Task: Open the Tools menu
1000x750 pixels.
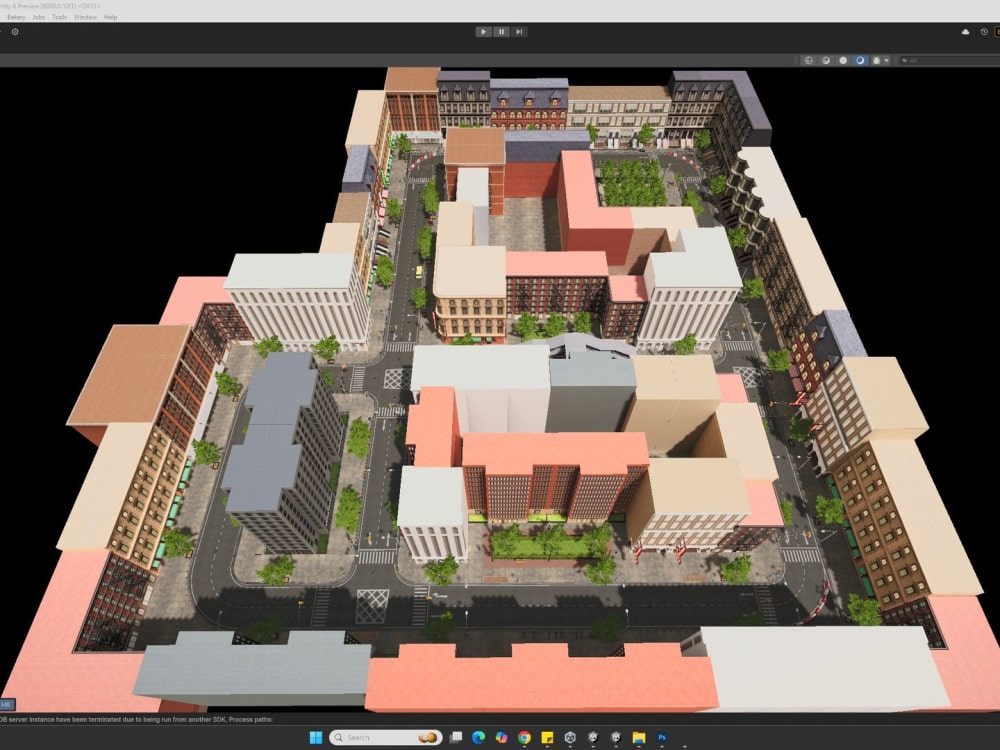Action: coord(59,17)
